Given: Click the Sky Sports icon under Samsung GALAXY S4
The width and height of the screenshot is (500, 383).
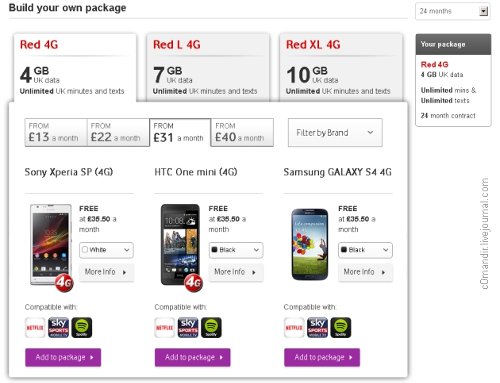Looking at the screenshot, I should tap(317, 327).
